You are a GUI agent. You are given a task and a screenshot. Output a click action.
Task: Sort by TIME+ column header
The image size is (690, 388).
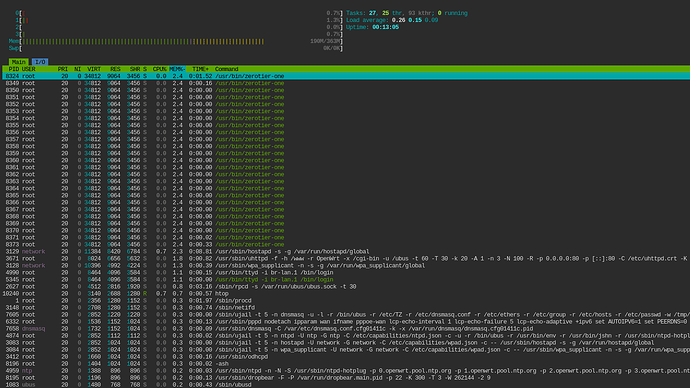[x=200, y=69]
